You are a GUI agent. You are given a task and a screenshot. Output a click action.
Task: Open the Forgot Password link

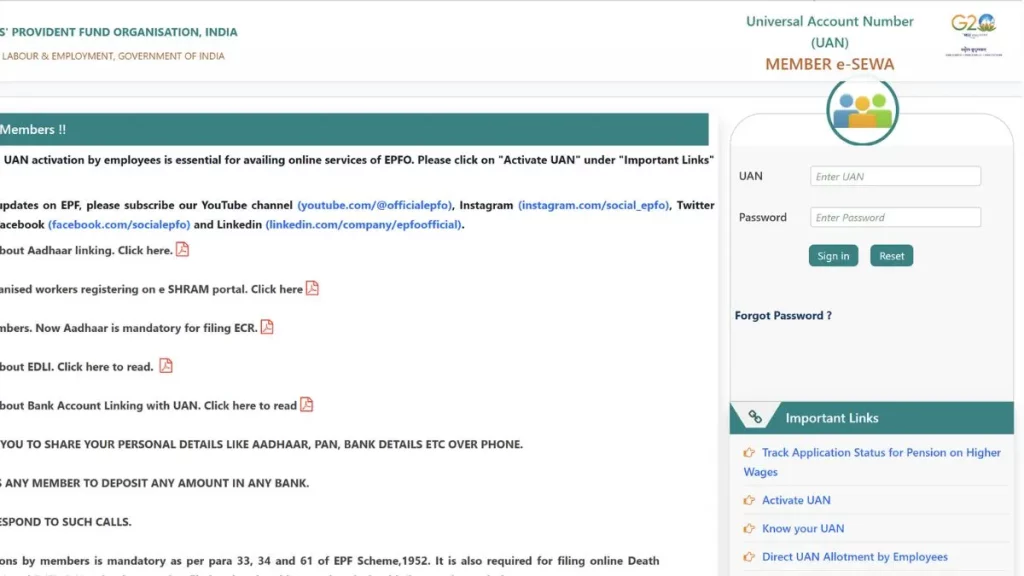click(x=783, y=316)
